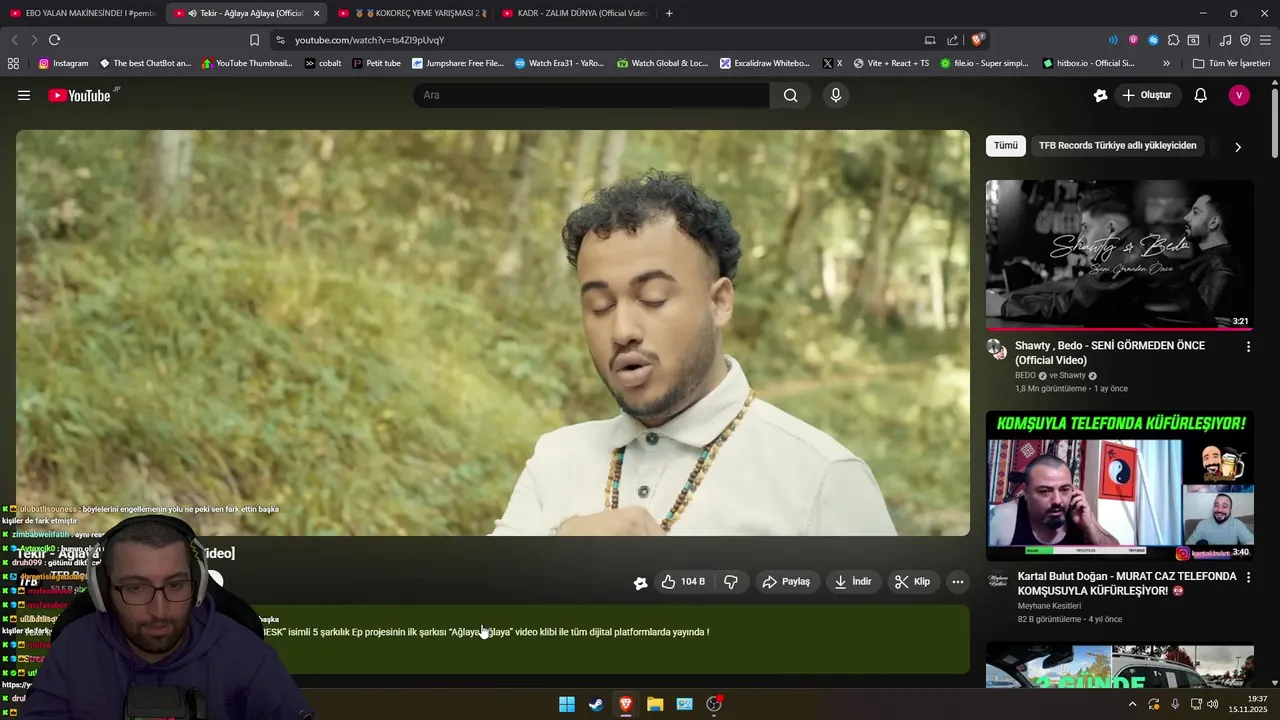Open Steam from the taskbar
1280x720 pixels.
pos(596,704)
